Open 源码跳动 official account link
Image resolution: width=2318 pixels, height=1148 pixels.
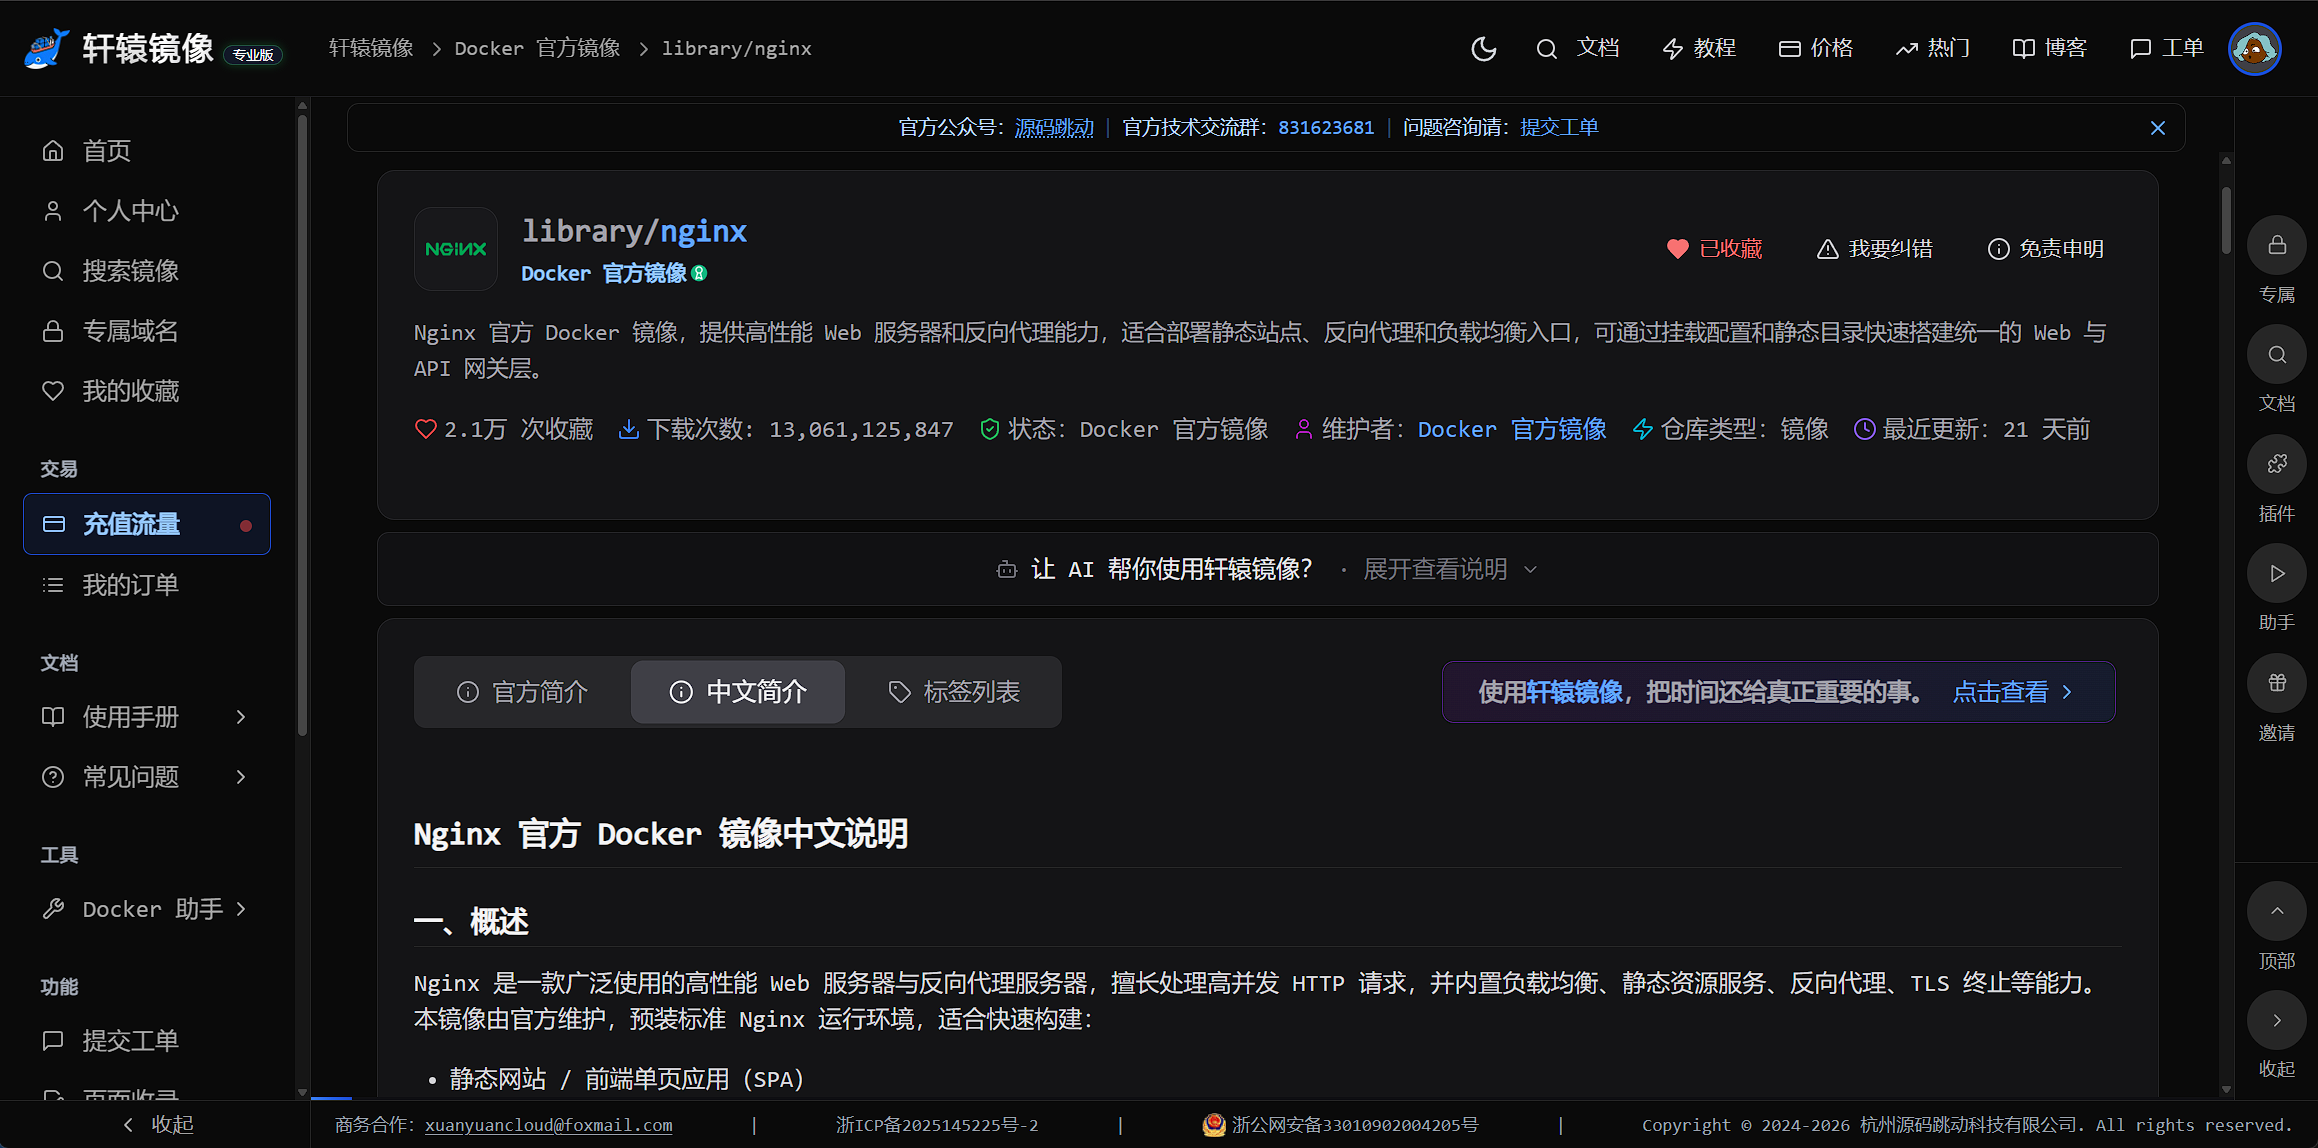tap(1054, 128)
